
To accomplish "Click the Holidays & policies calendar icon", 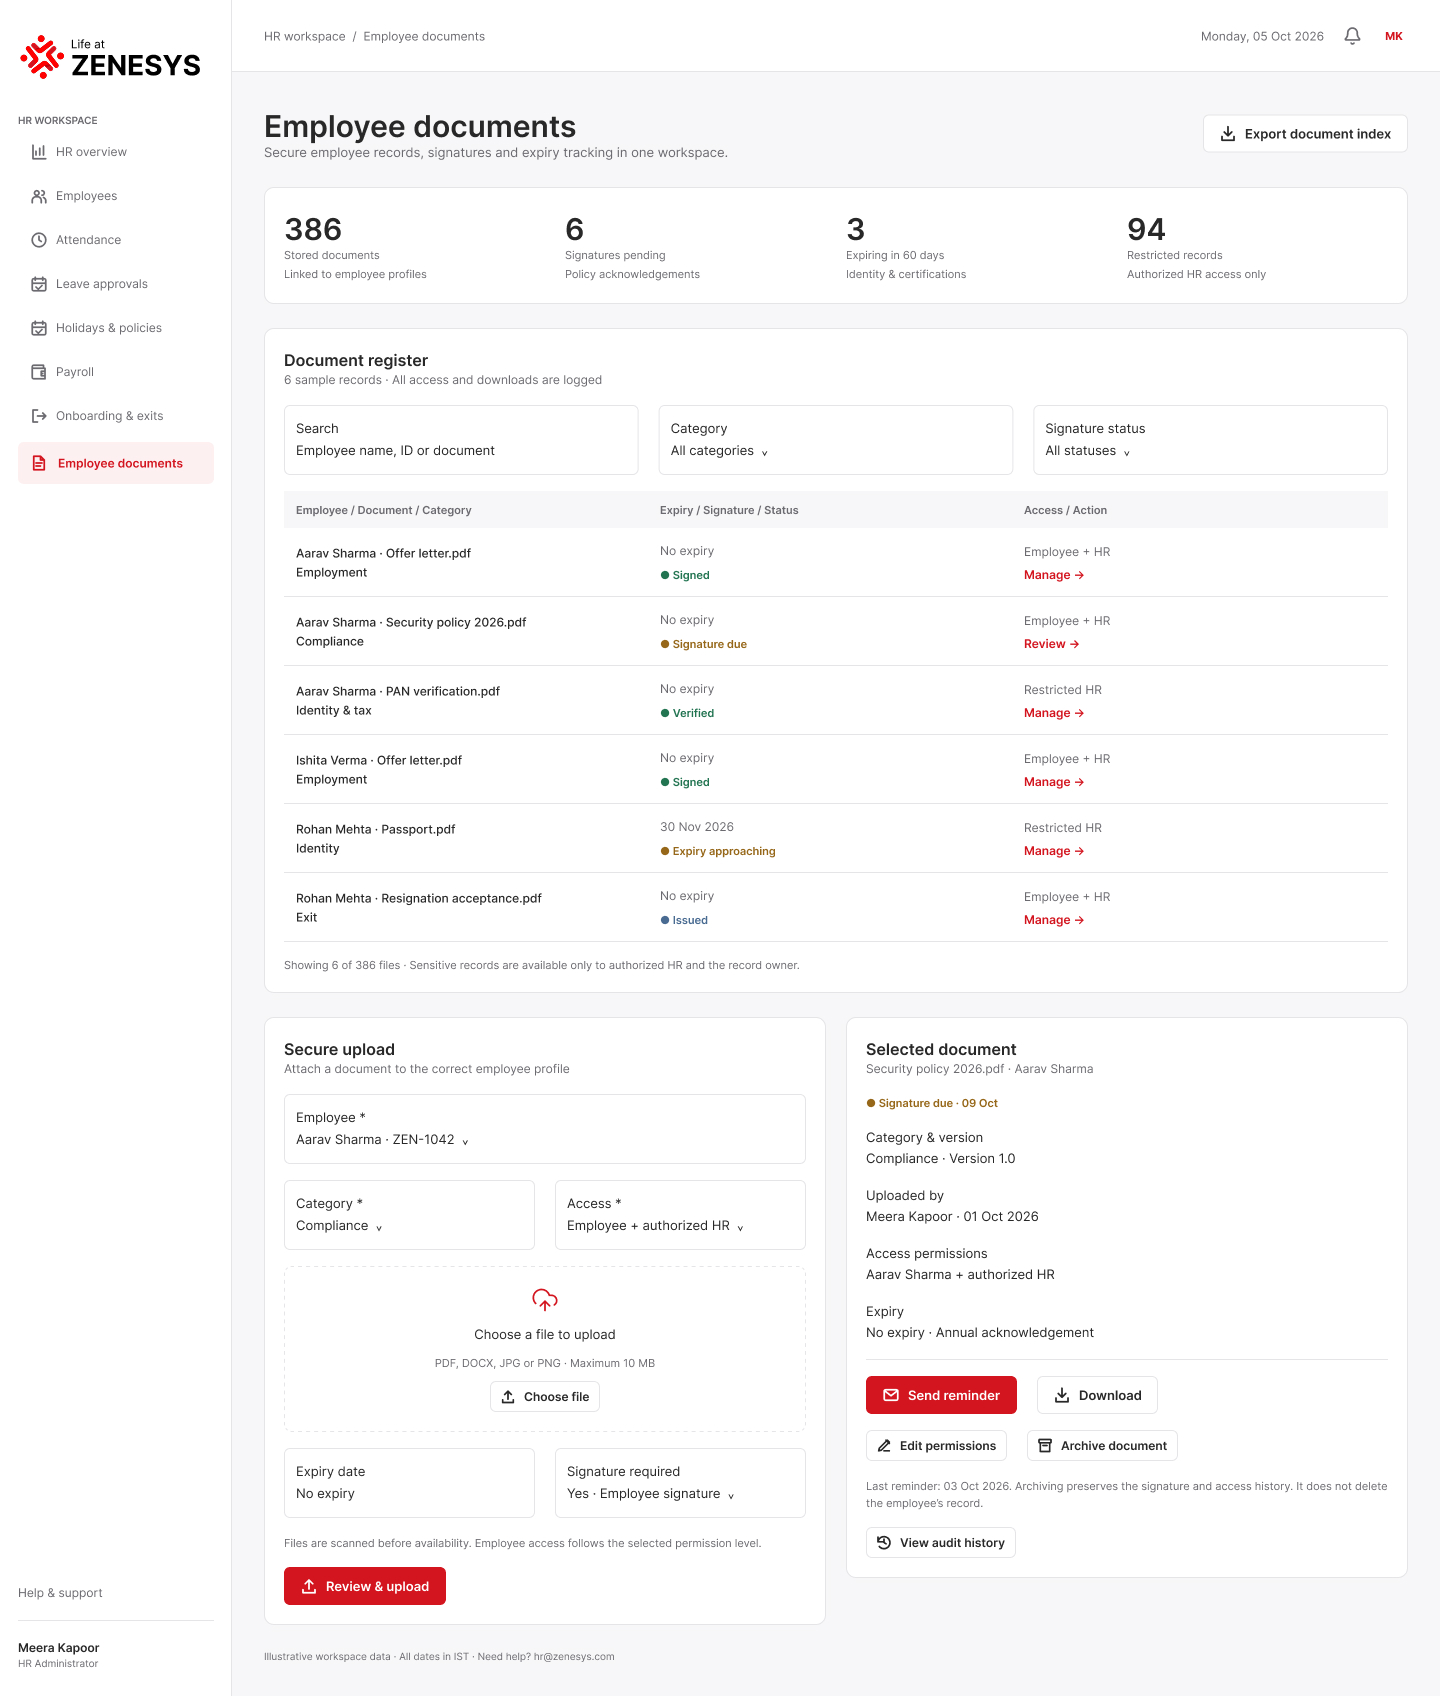I will click(39, 328).
